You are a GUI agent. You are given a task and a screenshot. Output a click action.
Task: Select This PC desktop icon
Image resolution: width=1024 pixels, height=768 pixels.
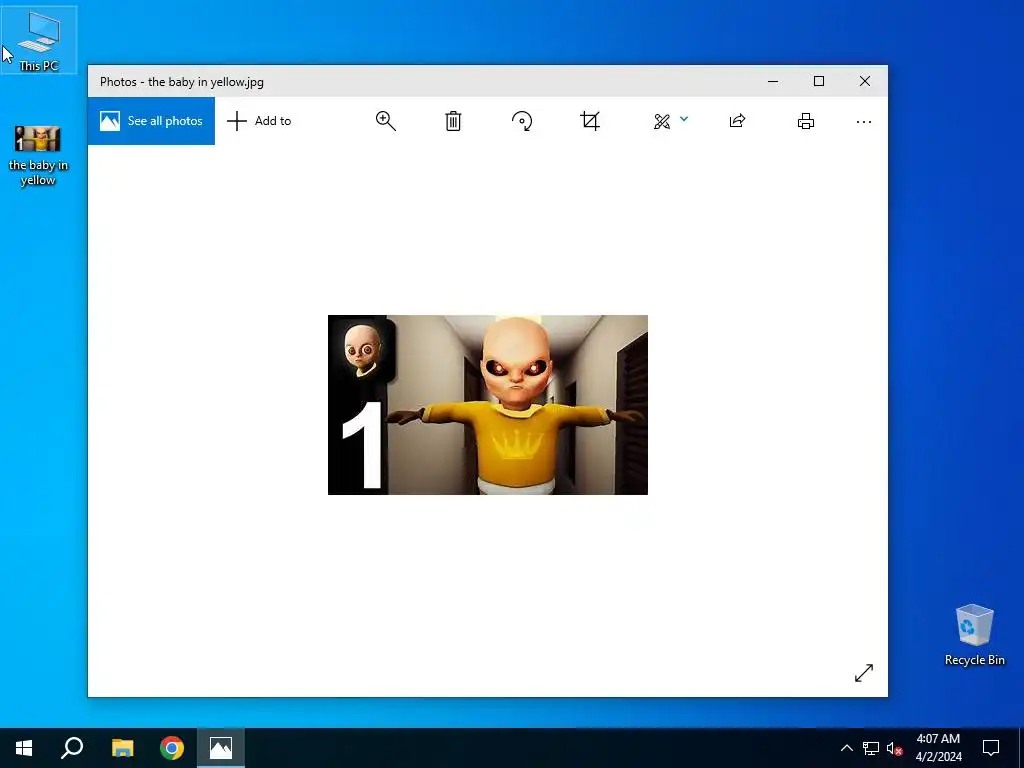pyautogui.click(x=39, y=40)
